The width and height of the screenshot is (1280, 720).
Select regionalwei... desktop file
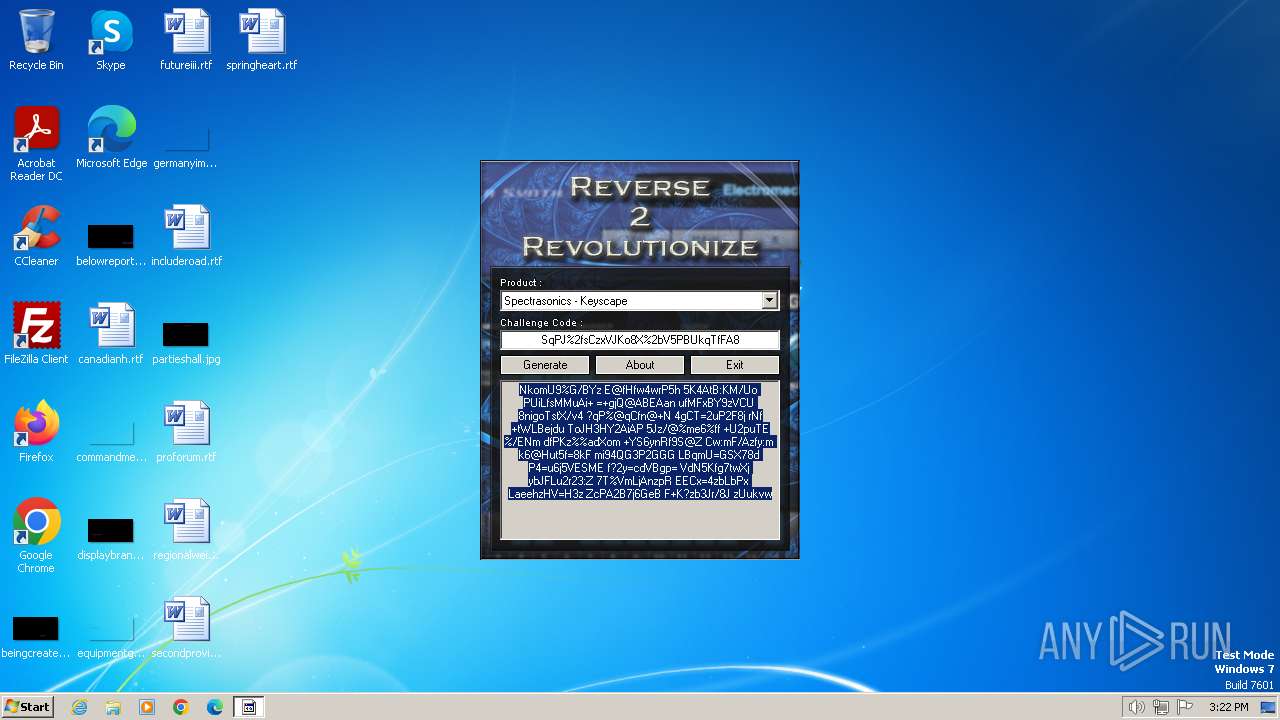pyautogui.click(x=186, y=530)
